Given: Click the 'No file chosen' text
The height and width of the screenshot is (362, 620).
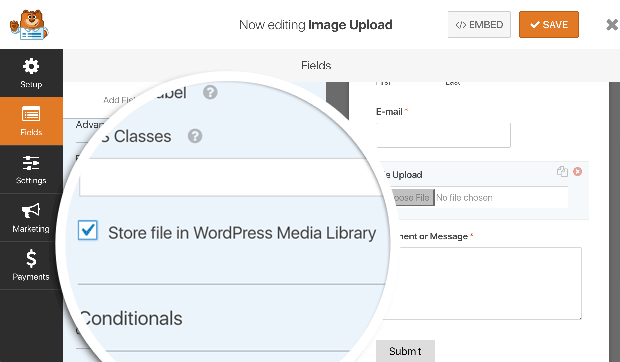Looking at the screenshot, I should [464, 197].
